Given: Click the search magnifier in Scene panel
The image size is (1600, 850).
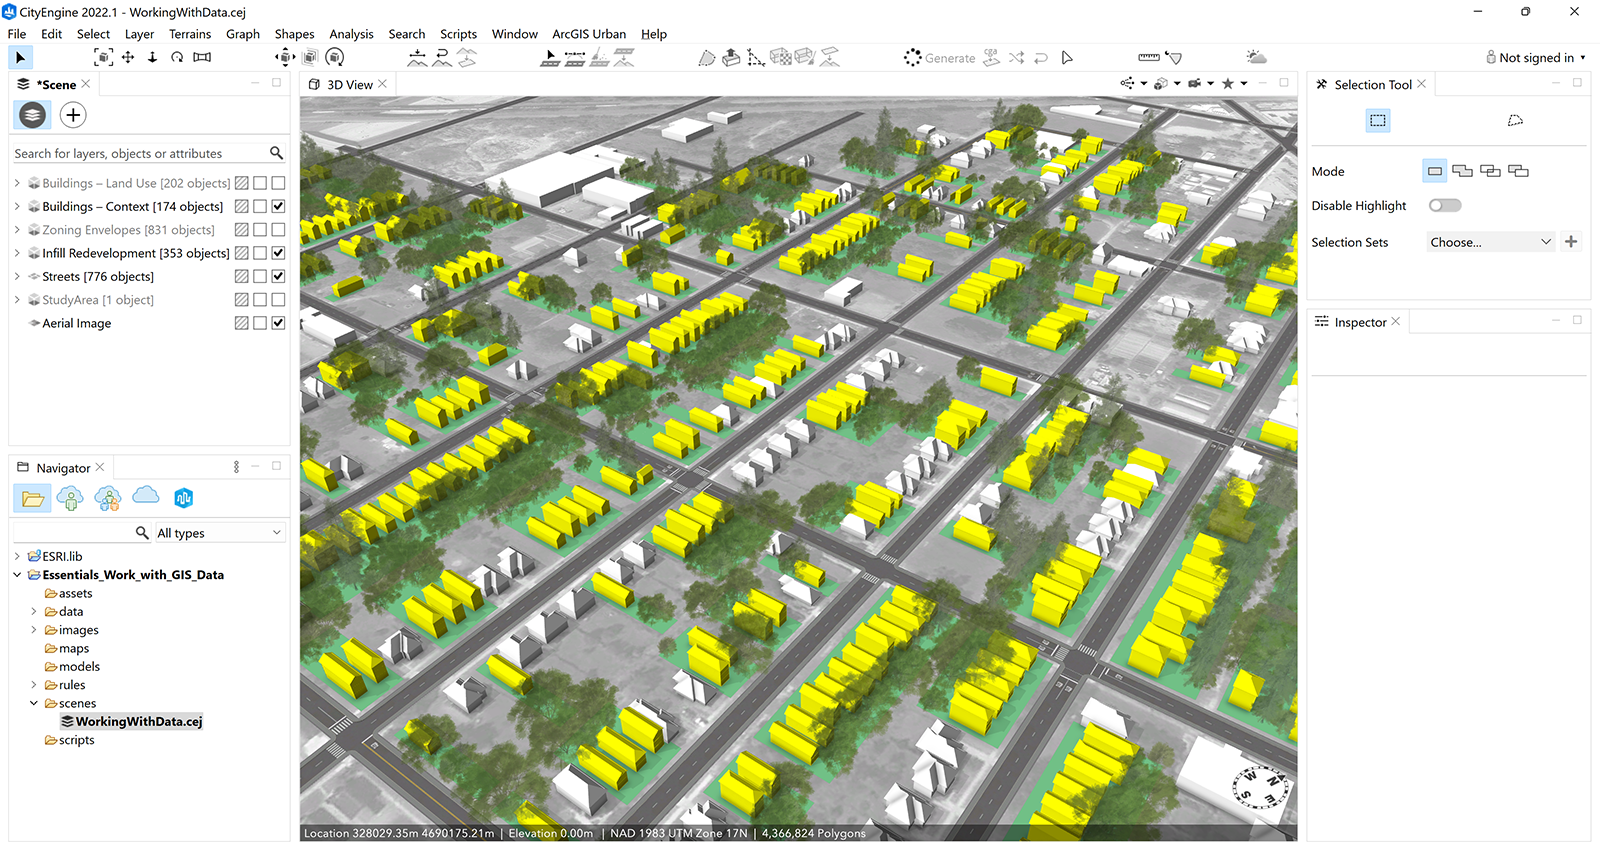Looking at the screenshot, I should click(276, 153).
